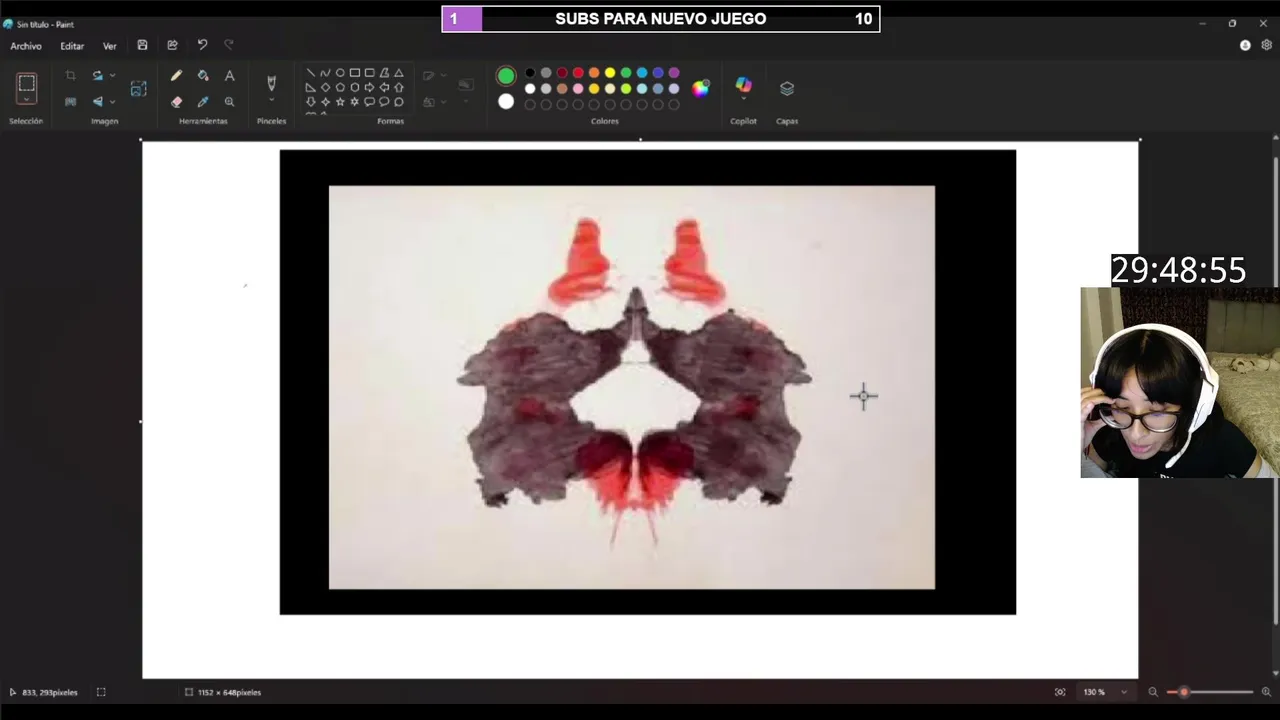
Task: Click the zoom in magnifier icon
Action: 1266,692
